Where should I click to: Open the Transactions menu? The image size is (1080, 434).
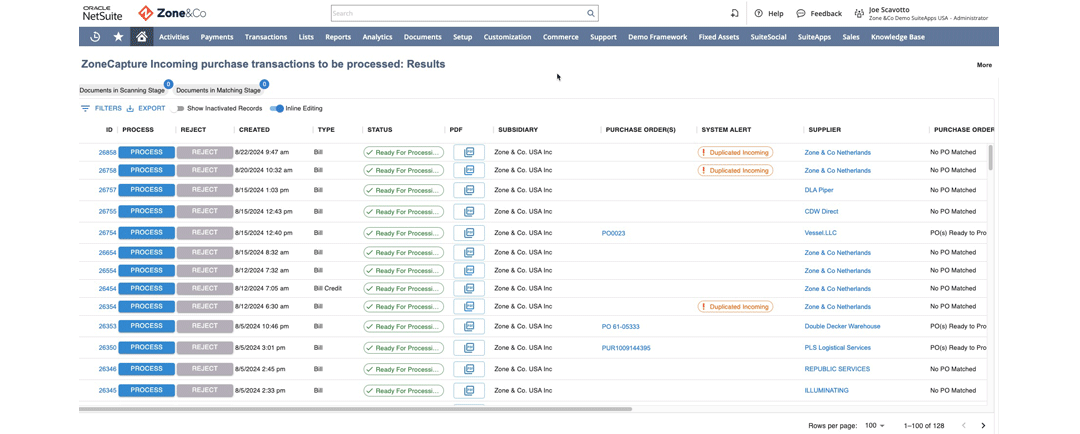coord(266,37)
